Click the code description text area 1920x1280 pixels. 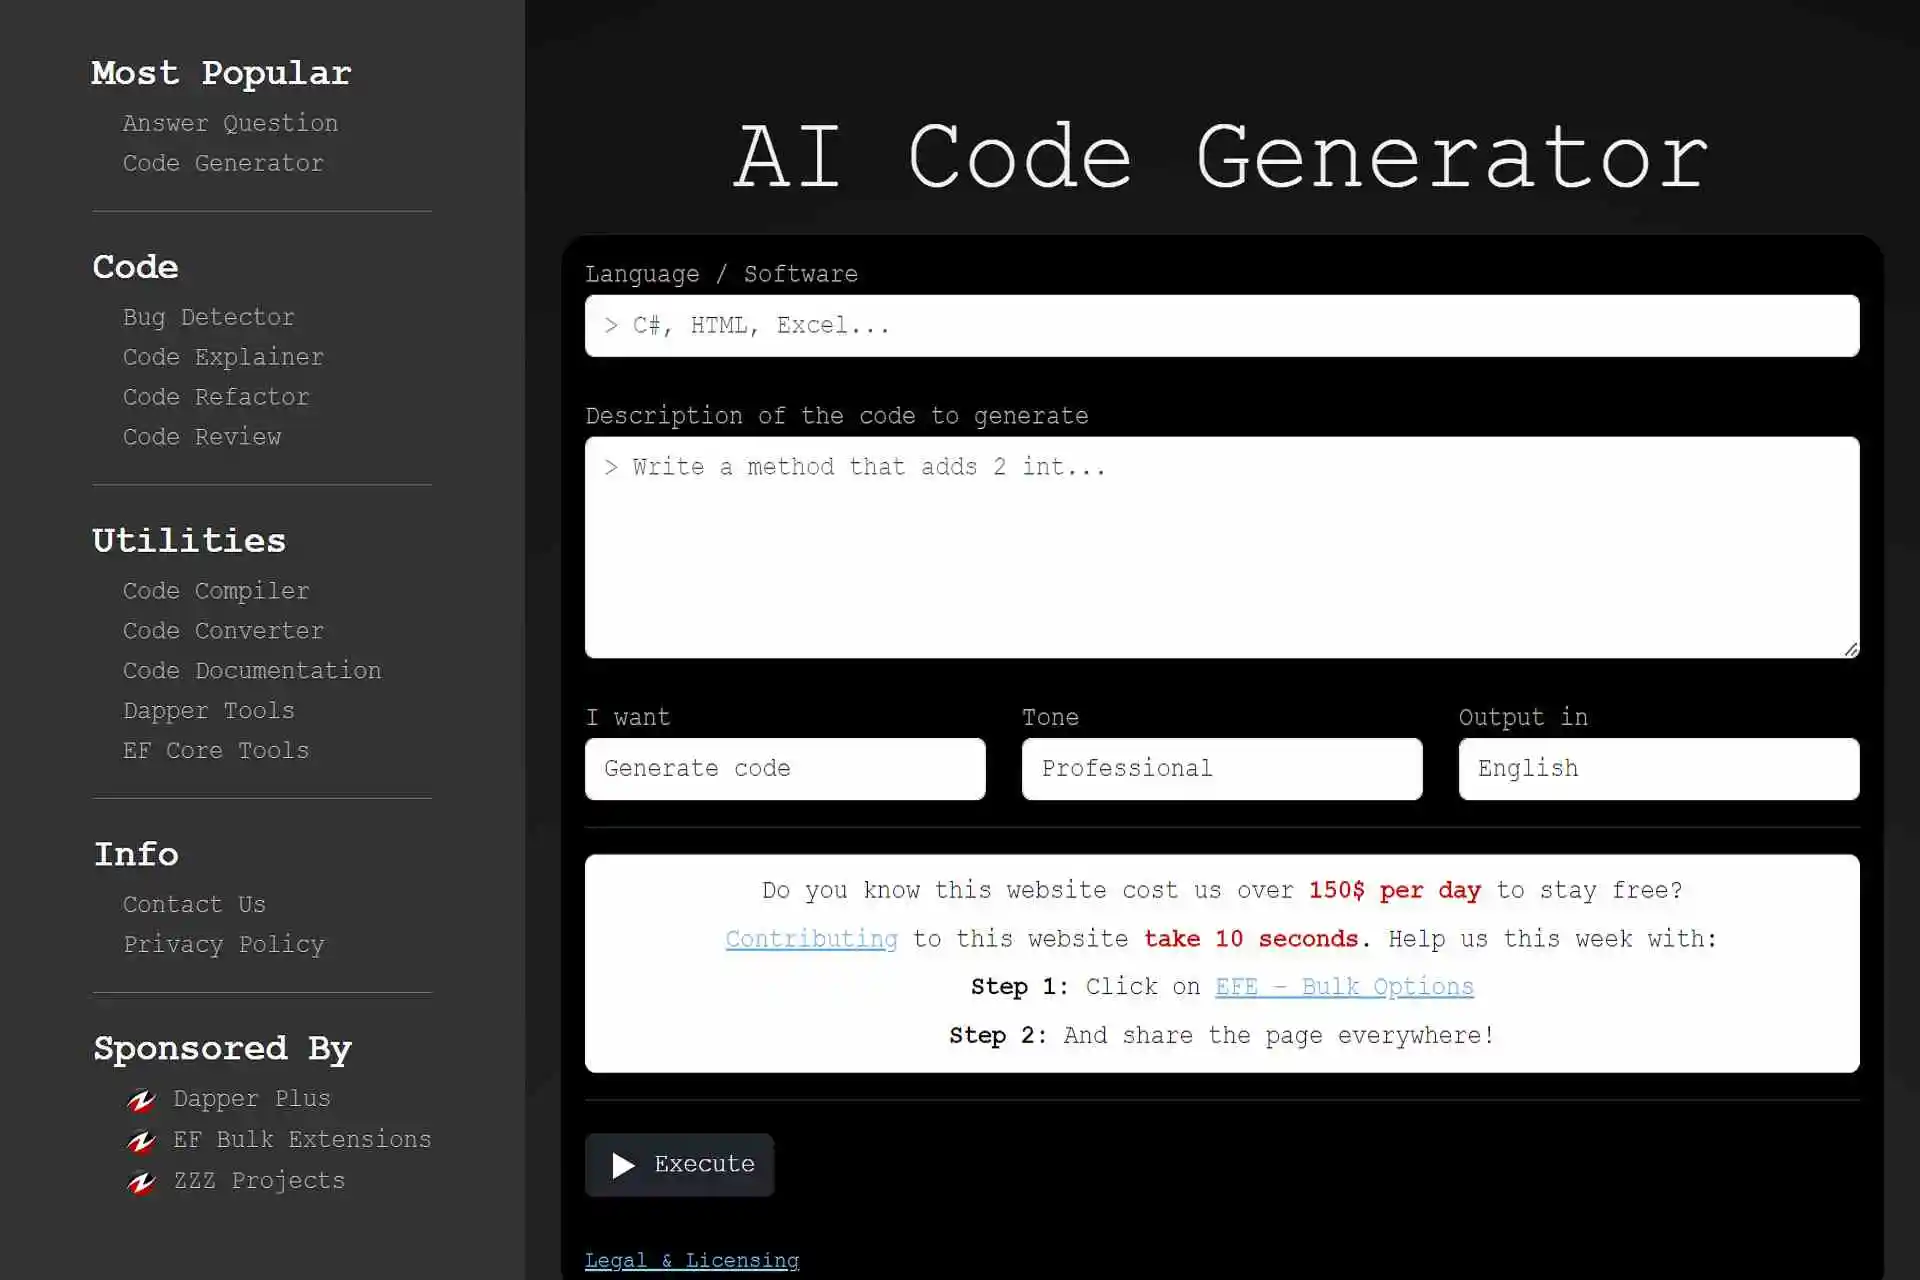pos(1222,547)
